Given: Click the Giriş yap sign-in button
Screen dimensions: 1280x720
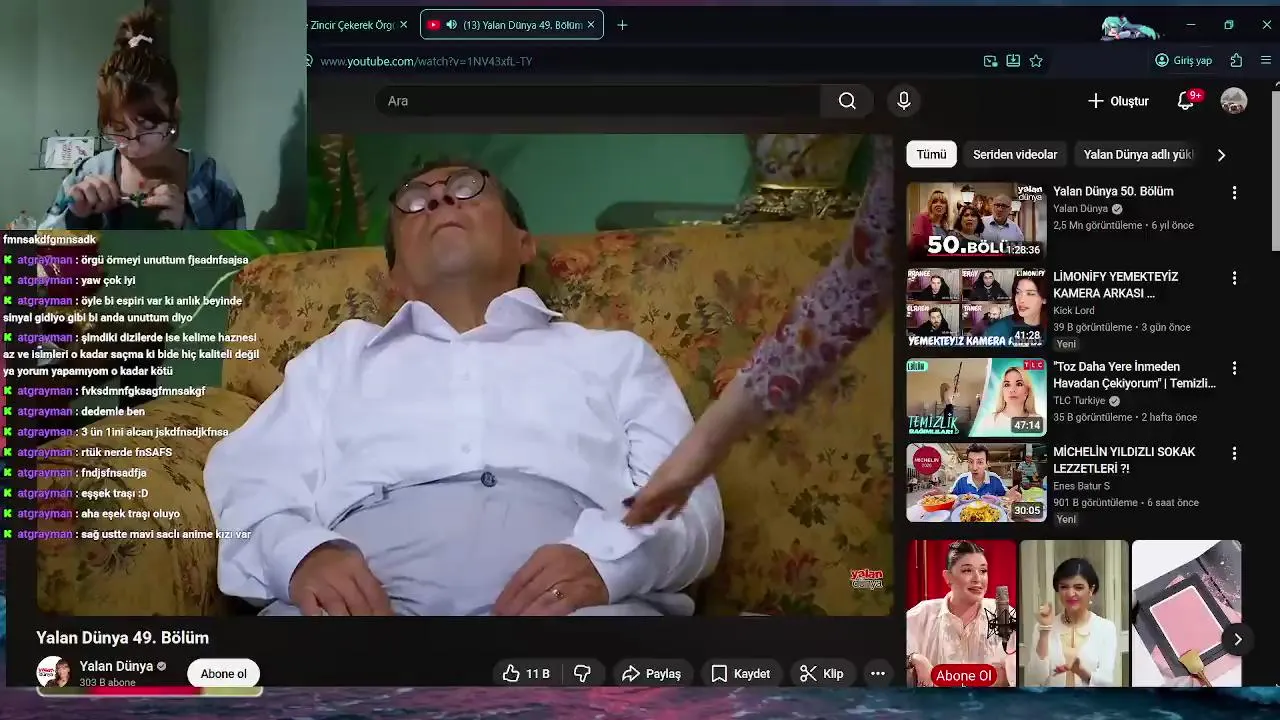Looking at the screenshot, I should 1183,61.
